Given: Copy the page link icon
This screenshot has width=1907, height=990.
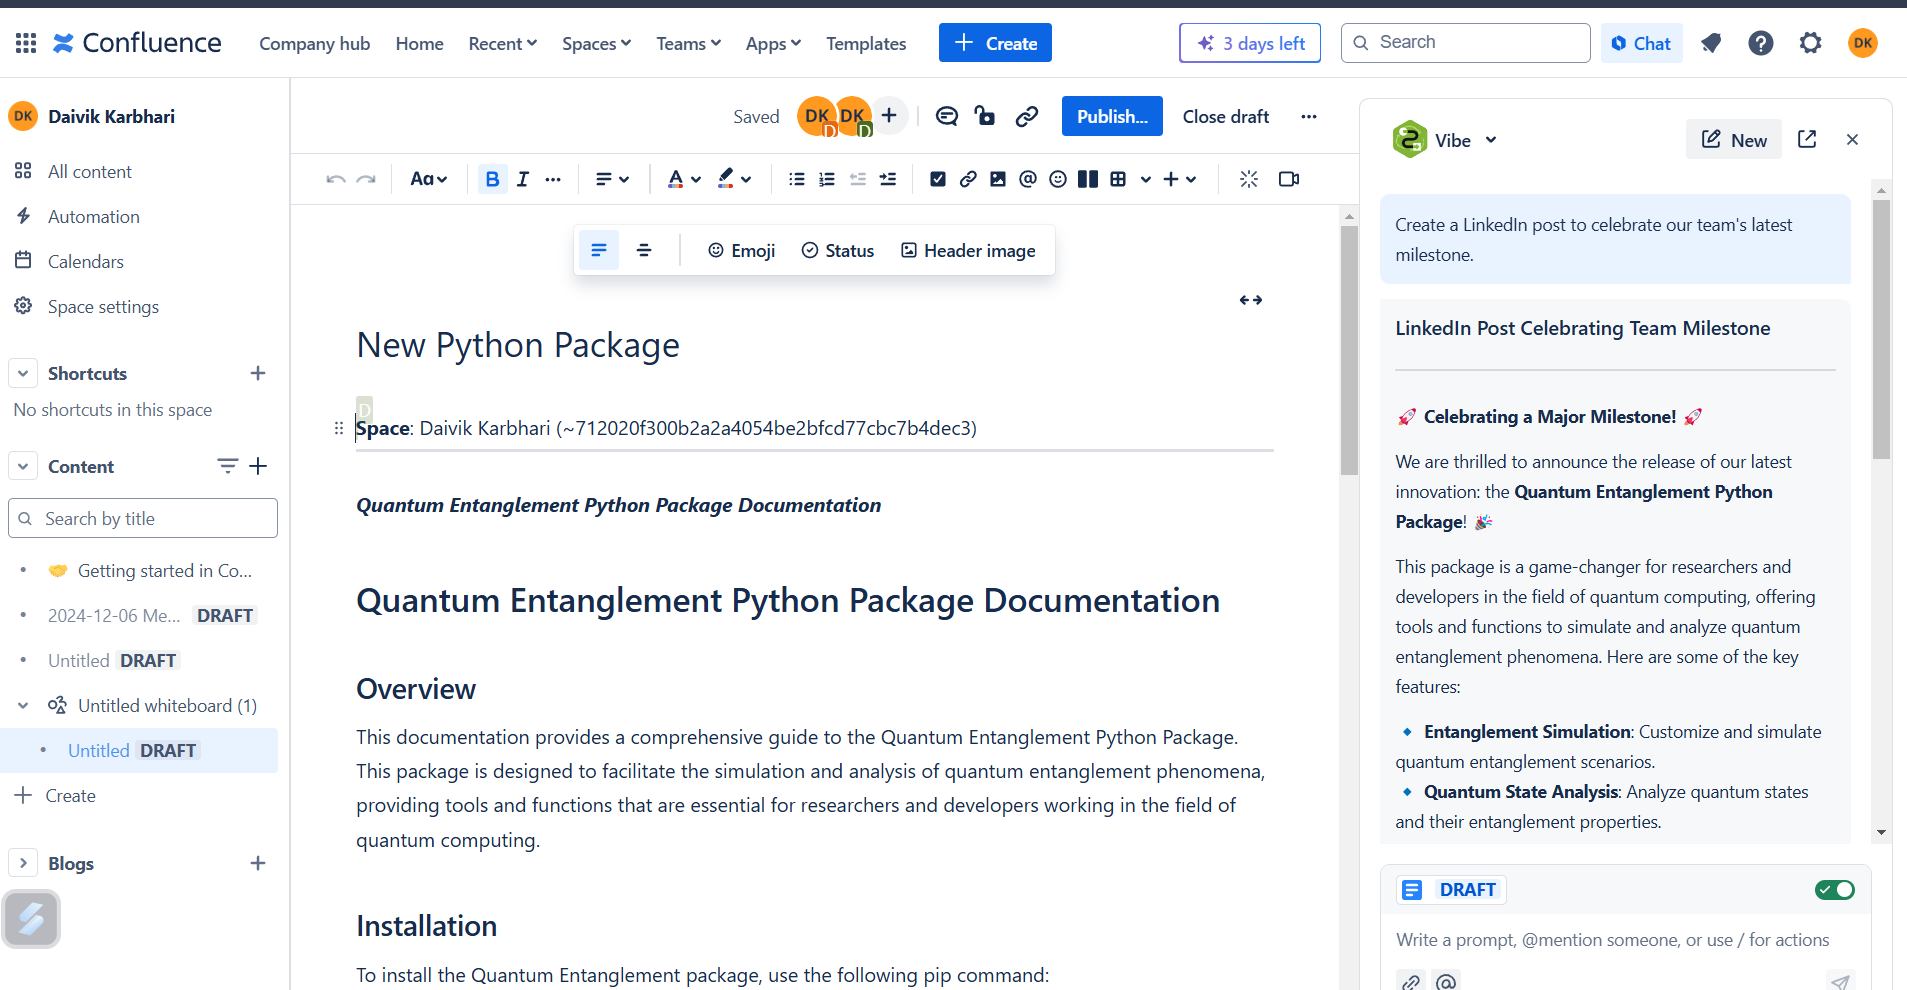Looking at the screenshot, I should [x=1026, y=116].
